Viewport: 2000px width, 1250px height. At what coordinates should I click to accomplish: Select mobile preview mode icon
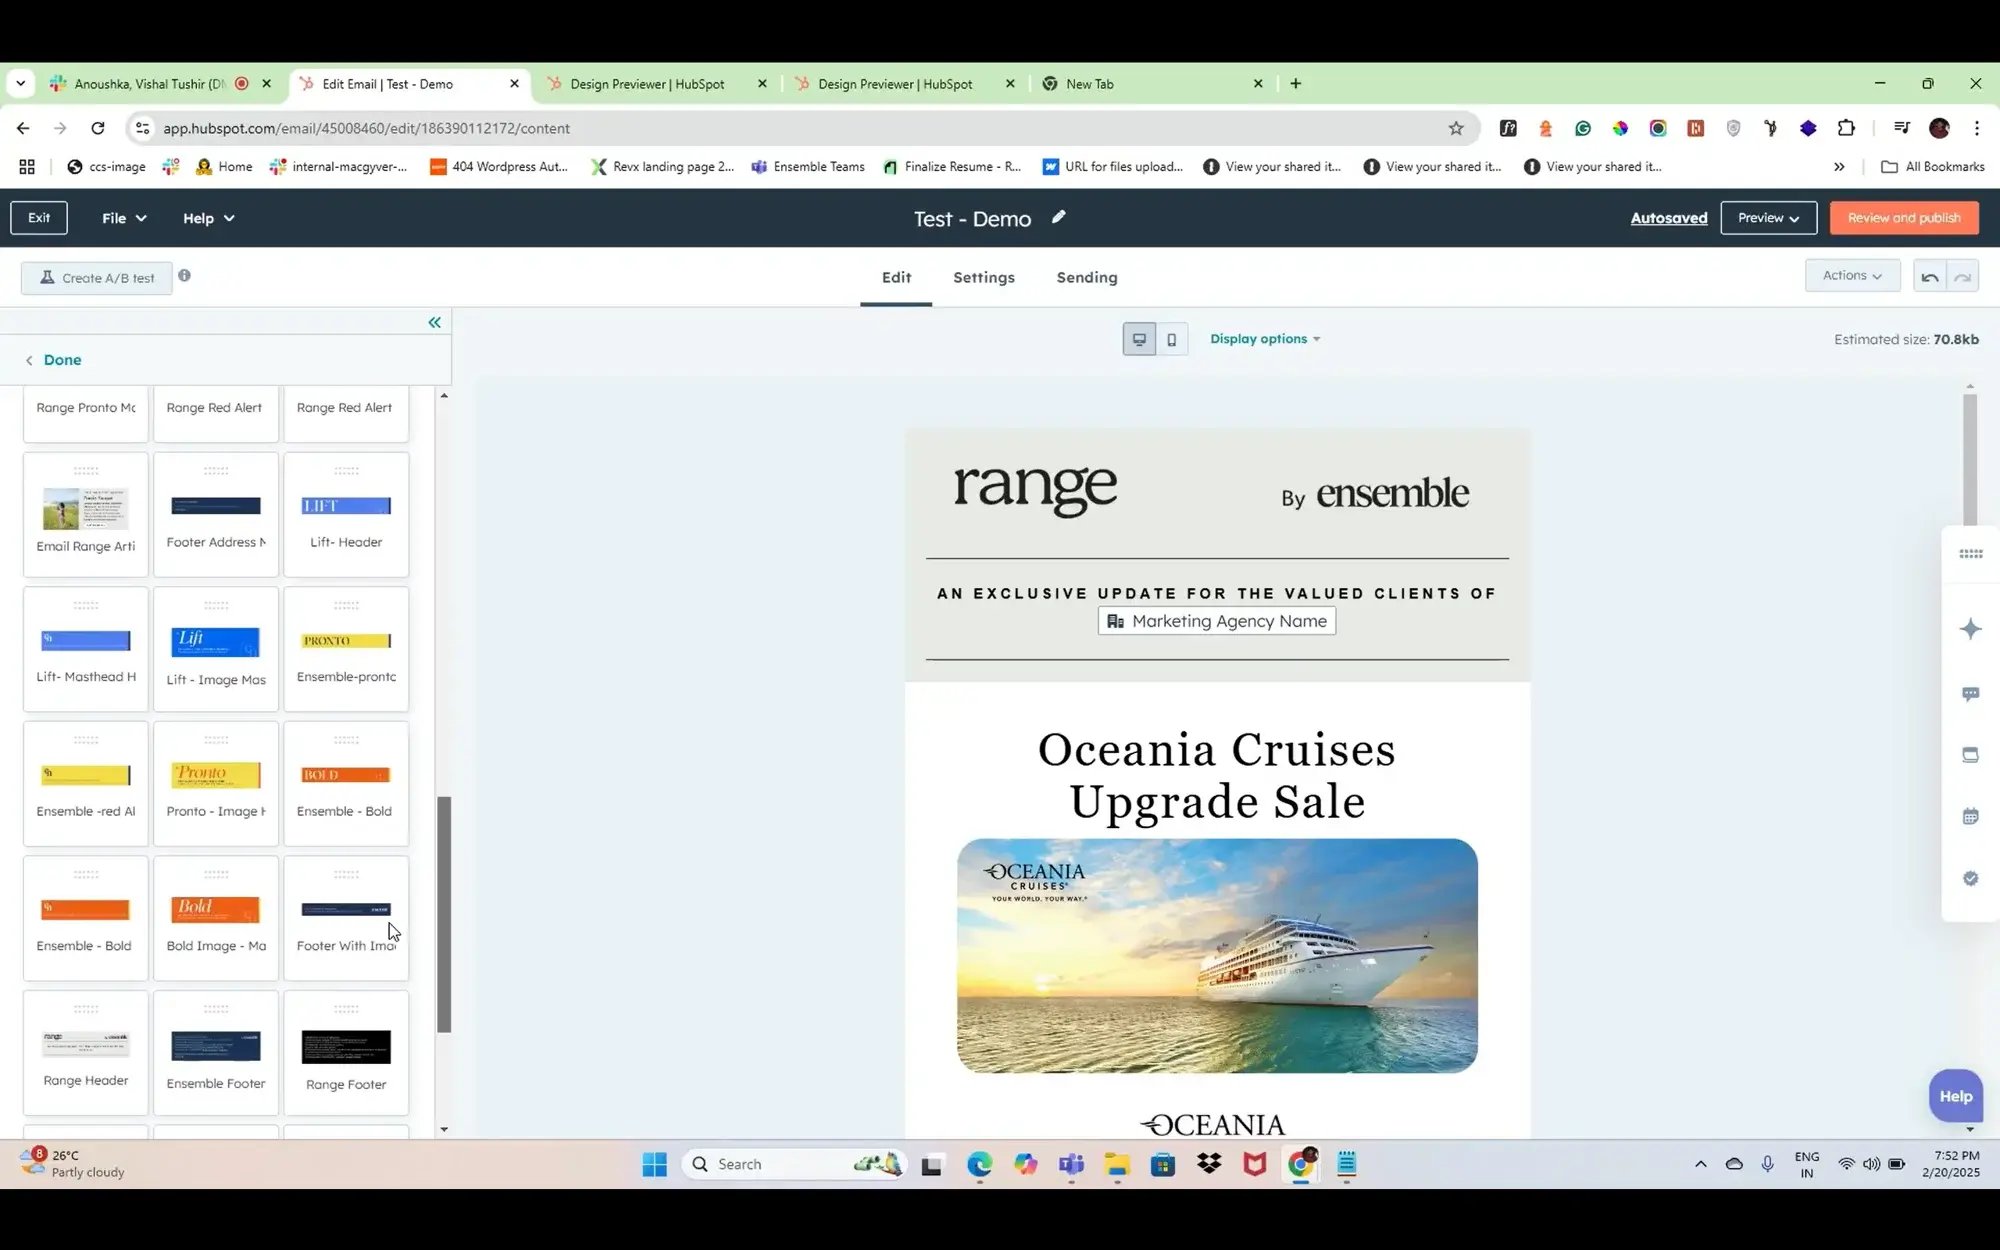click(x=1172, y=339)
